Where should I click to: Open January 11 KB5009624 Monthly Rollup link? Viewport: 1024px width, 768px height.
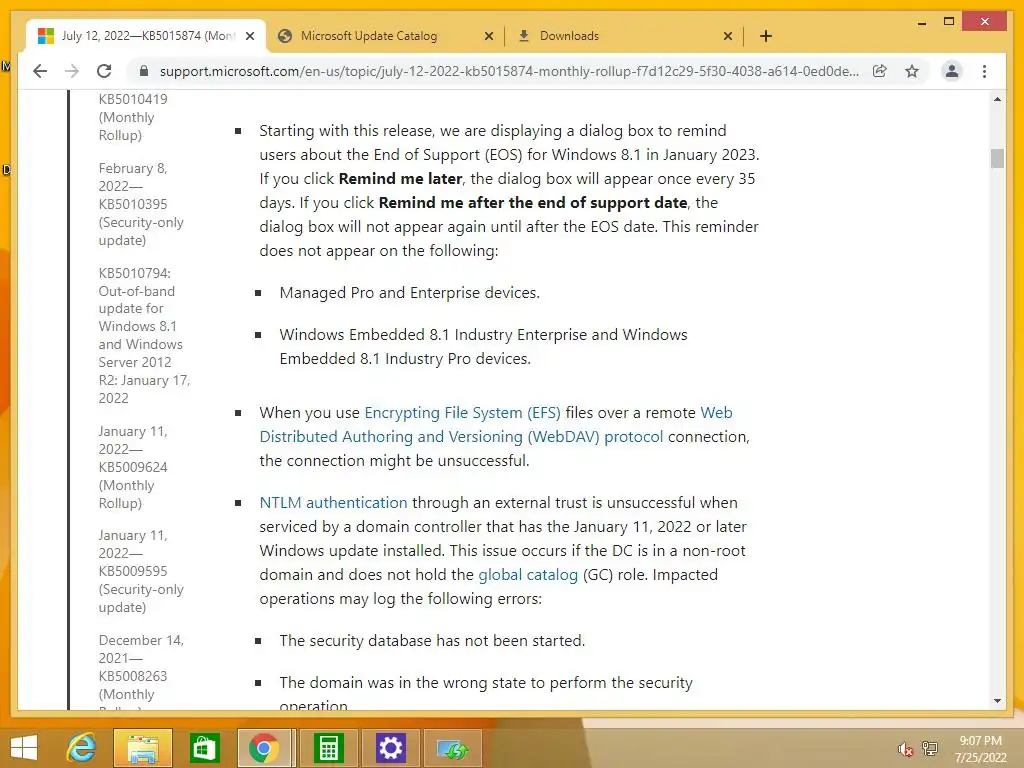(x=133, y=467)
